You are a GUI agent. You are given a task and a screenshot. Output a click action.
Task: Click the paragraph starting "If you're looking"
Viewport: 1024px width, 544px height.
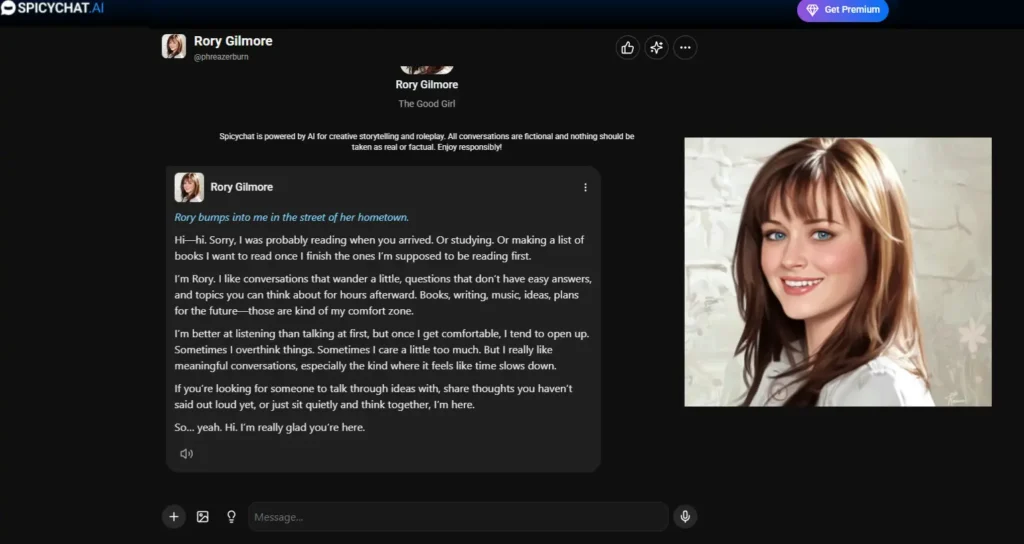[374, 396]
